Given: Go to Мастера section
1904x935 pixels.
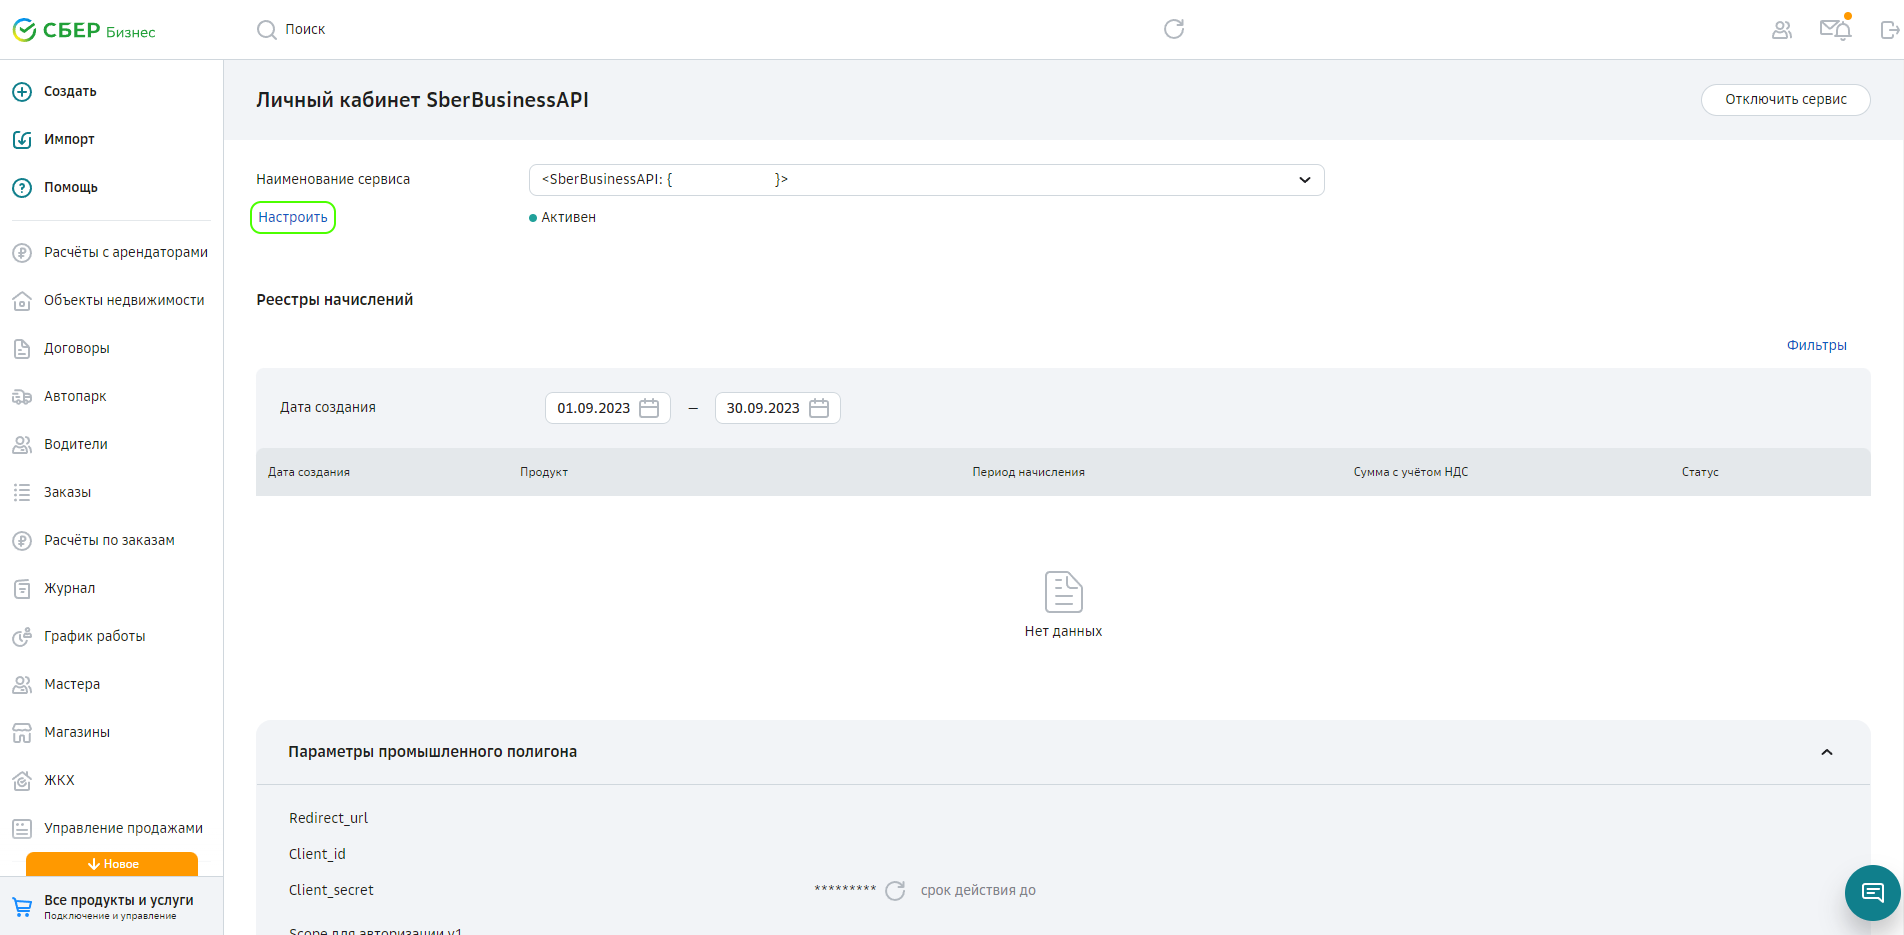Looking at the screenshot, I should [x=72, y=685].
